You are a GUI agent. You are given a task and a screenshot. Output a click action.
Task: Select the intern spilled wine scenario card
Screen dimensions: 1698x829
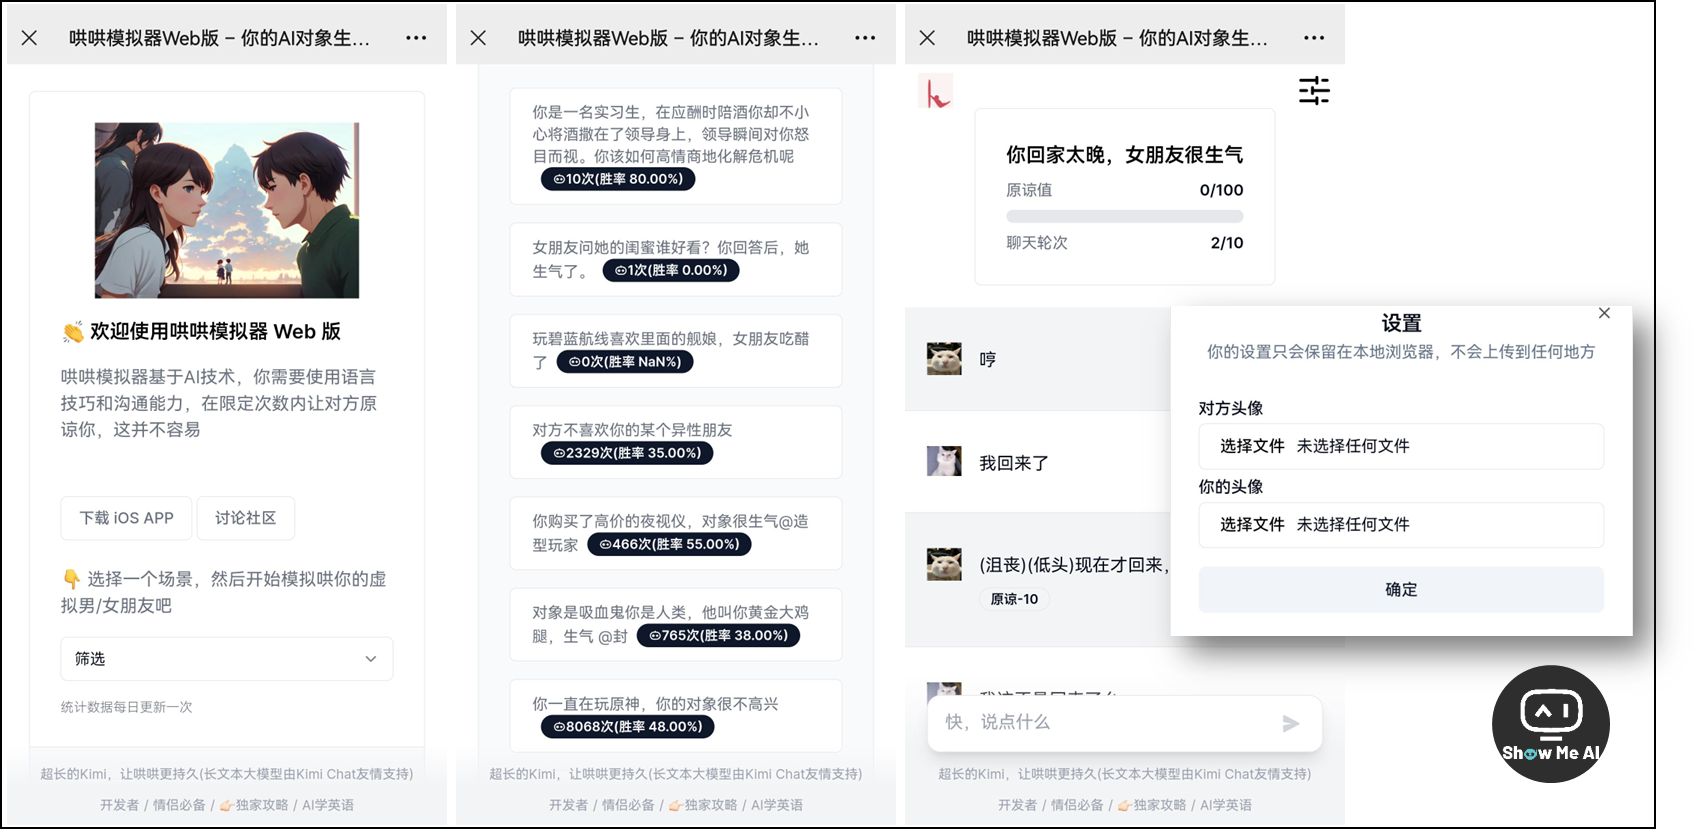pyautogui.click(x=675, y=146)
